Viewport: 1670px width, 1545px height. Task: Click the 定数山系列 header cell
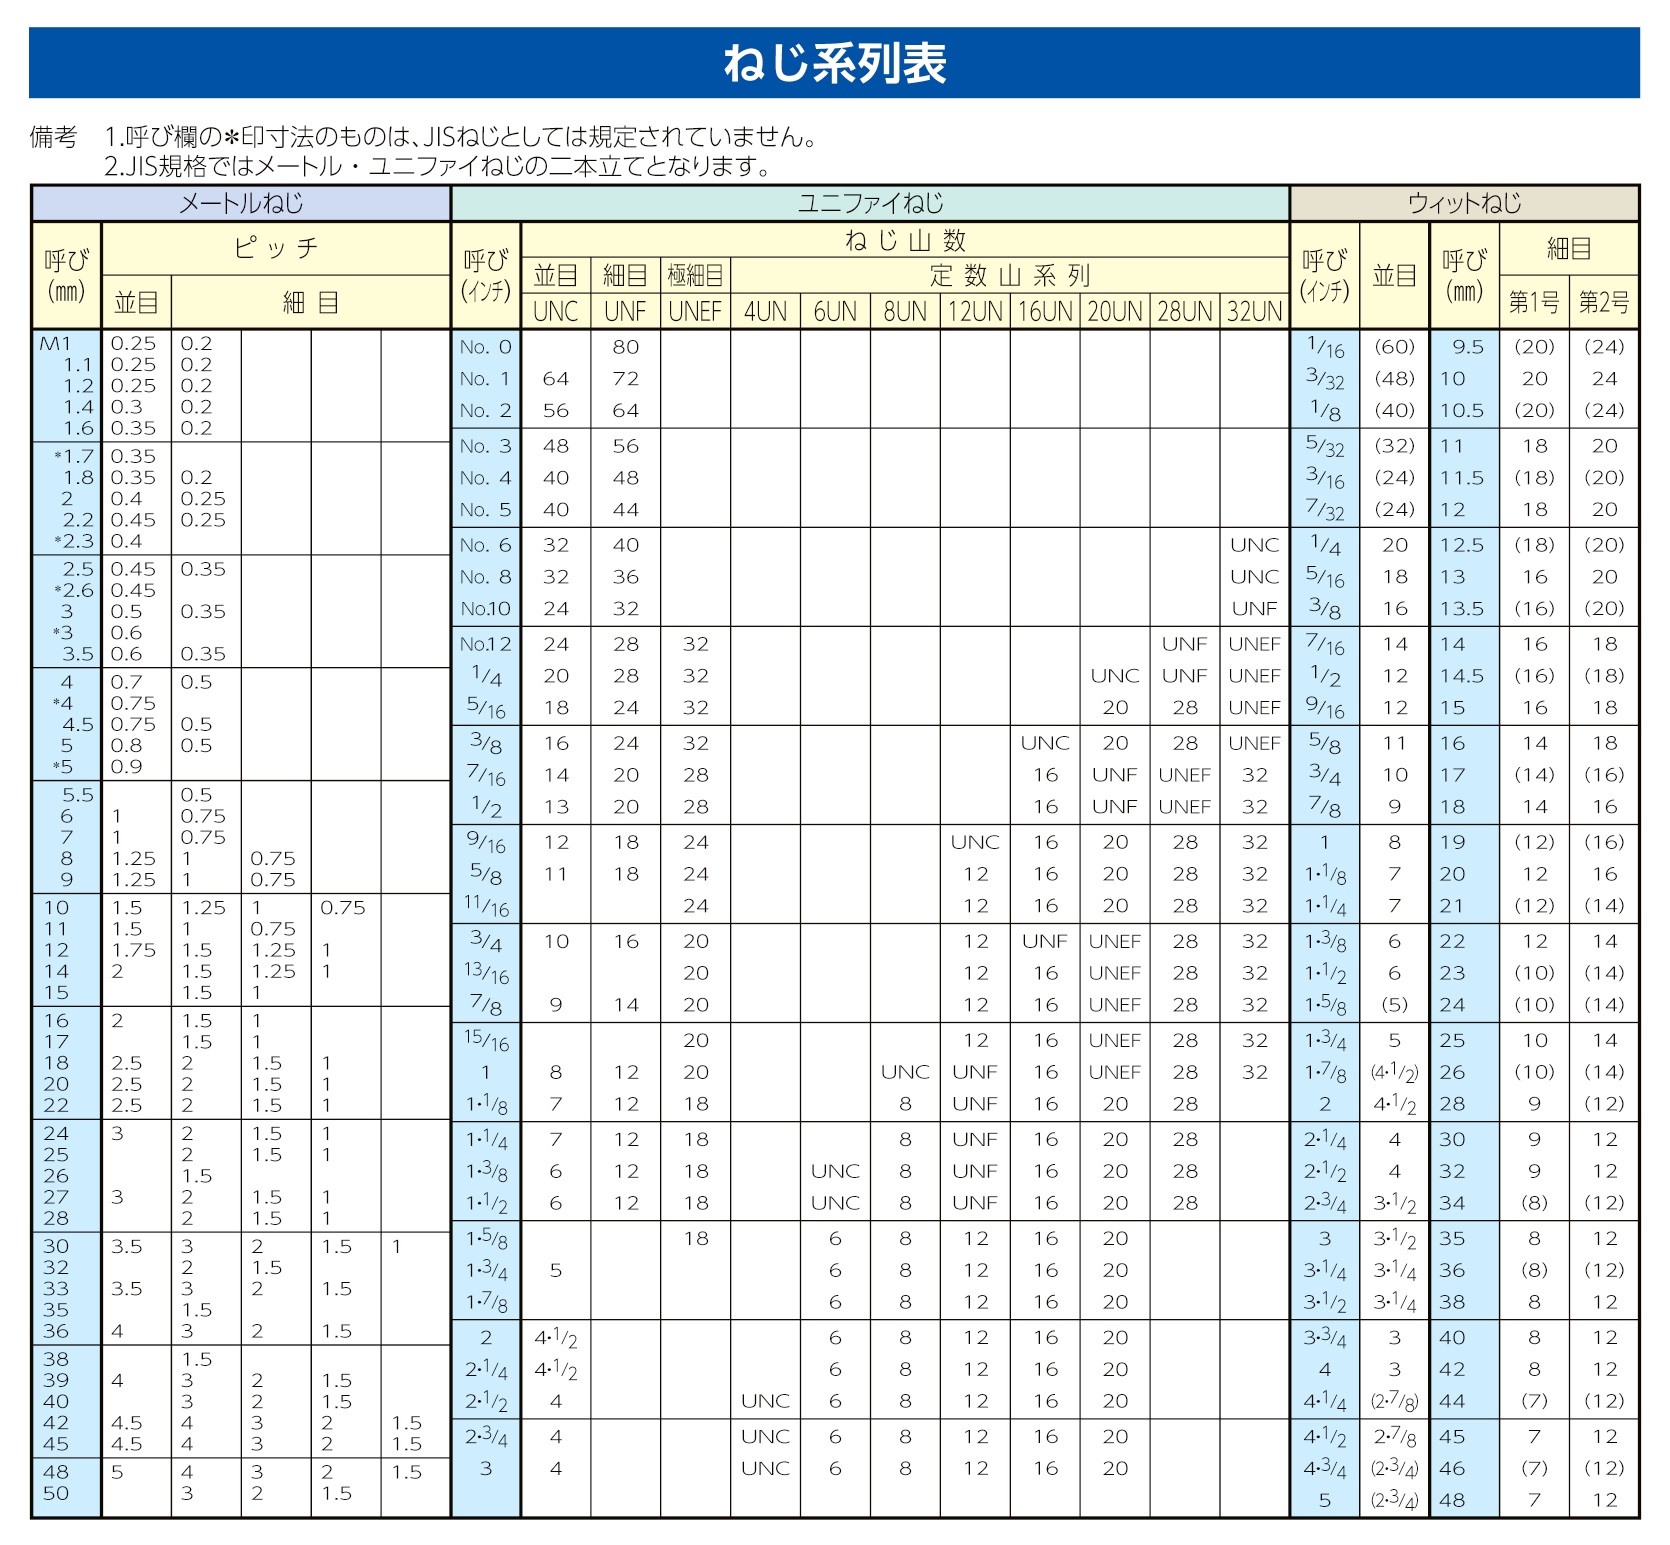tap(1009, 275)
